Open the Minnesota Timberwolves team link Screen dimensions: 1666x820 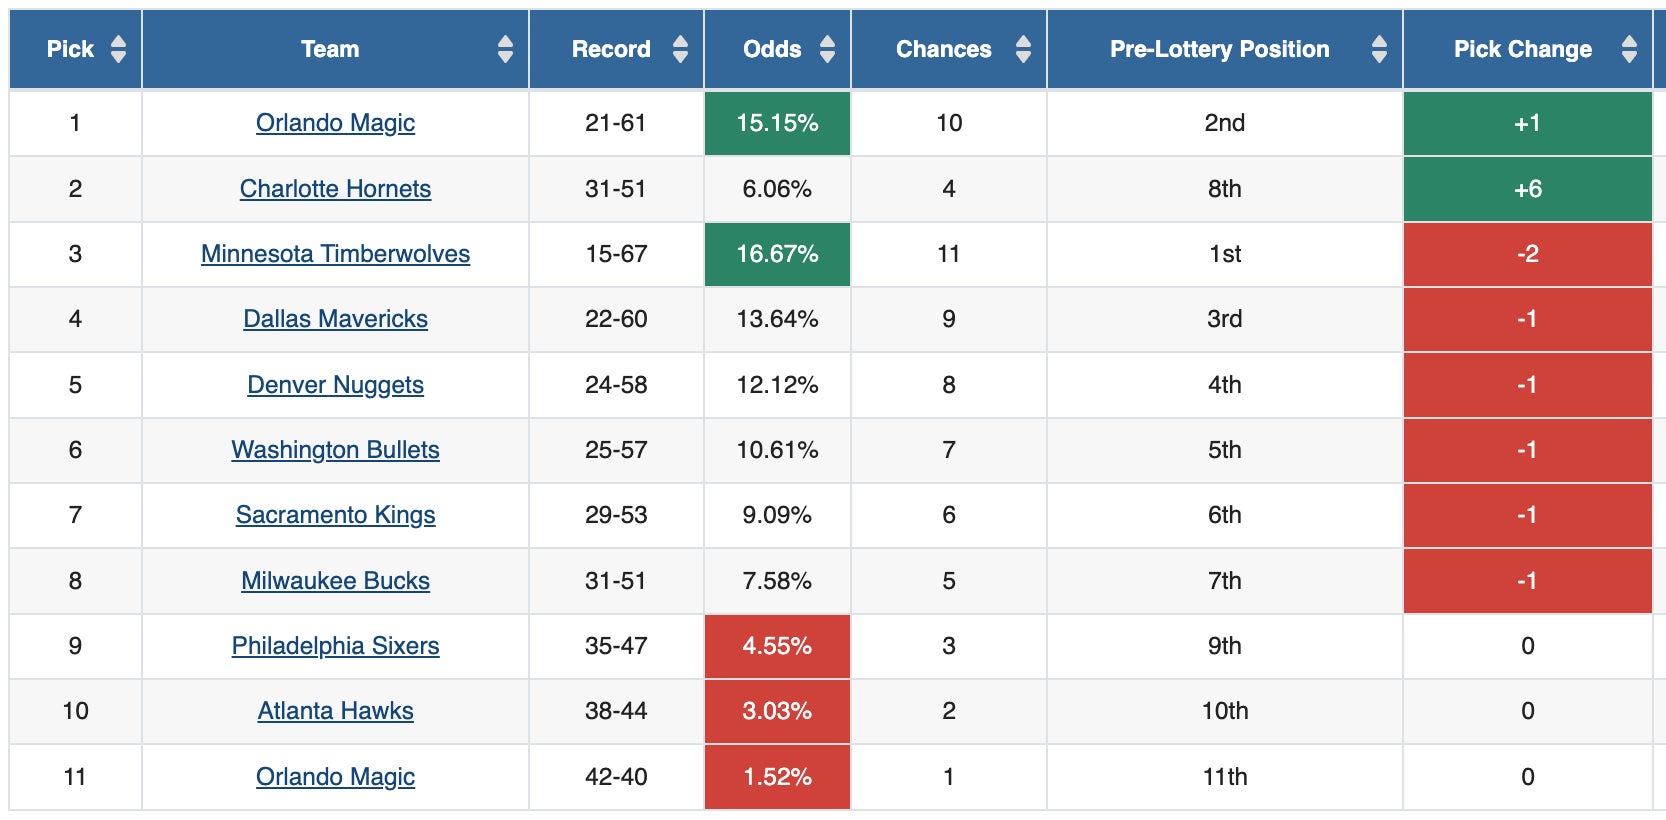335,254
